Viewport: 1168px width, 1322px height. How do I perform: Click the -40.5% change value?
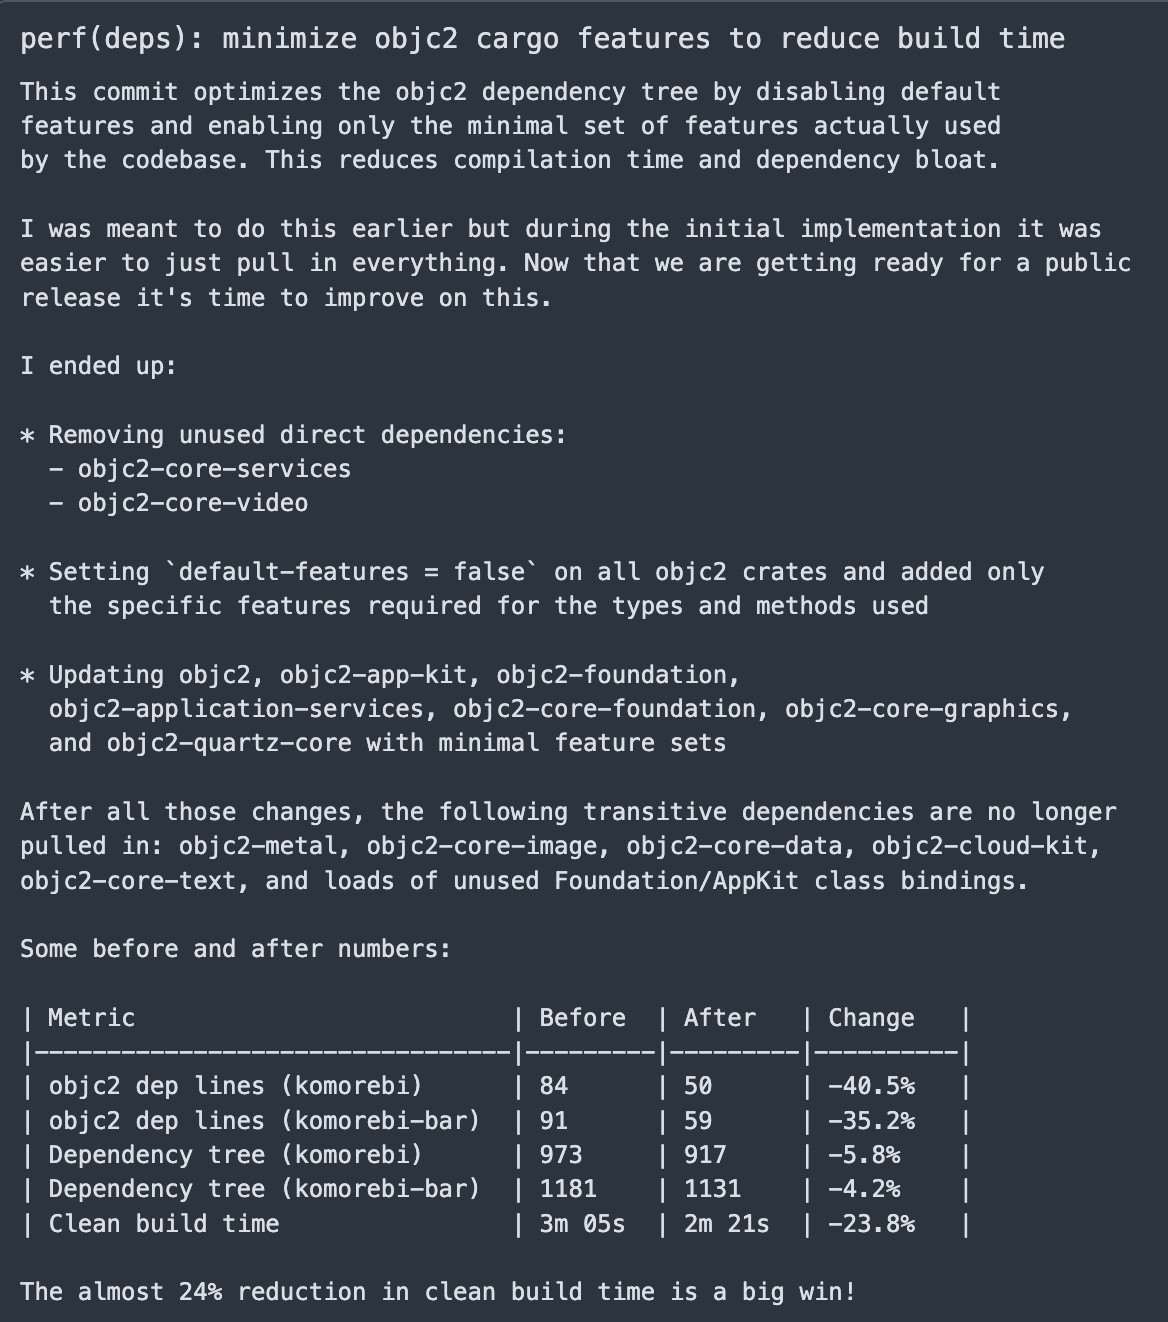(x=870, y=1086)
